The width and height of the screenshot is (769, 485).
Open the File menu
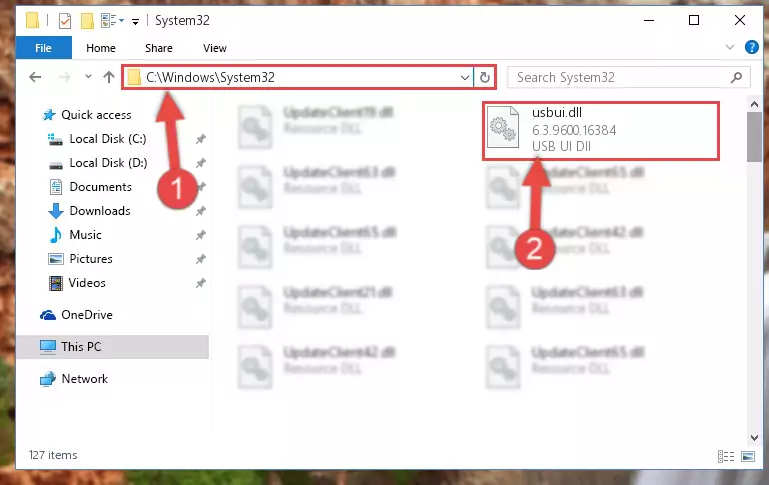(43, 48)
